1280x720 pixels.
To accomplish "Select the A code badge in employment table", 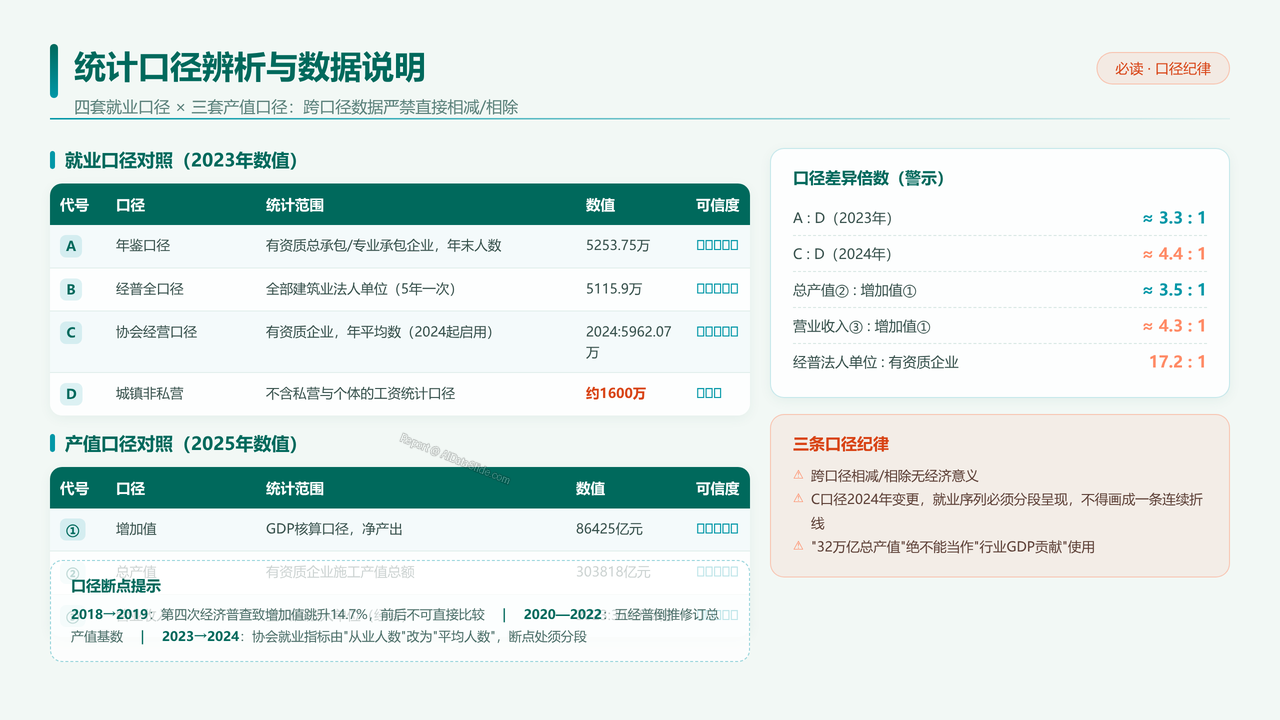I will [71, 246].
